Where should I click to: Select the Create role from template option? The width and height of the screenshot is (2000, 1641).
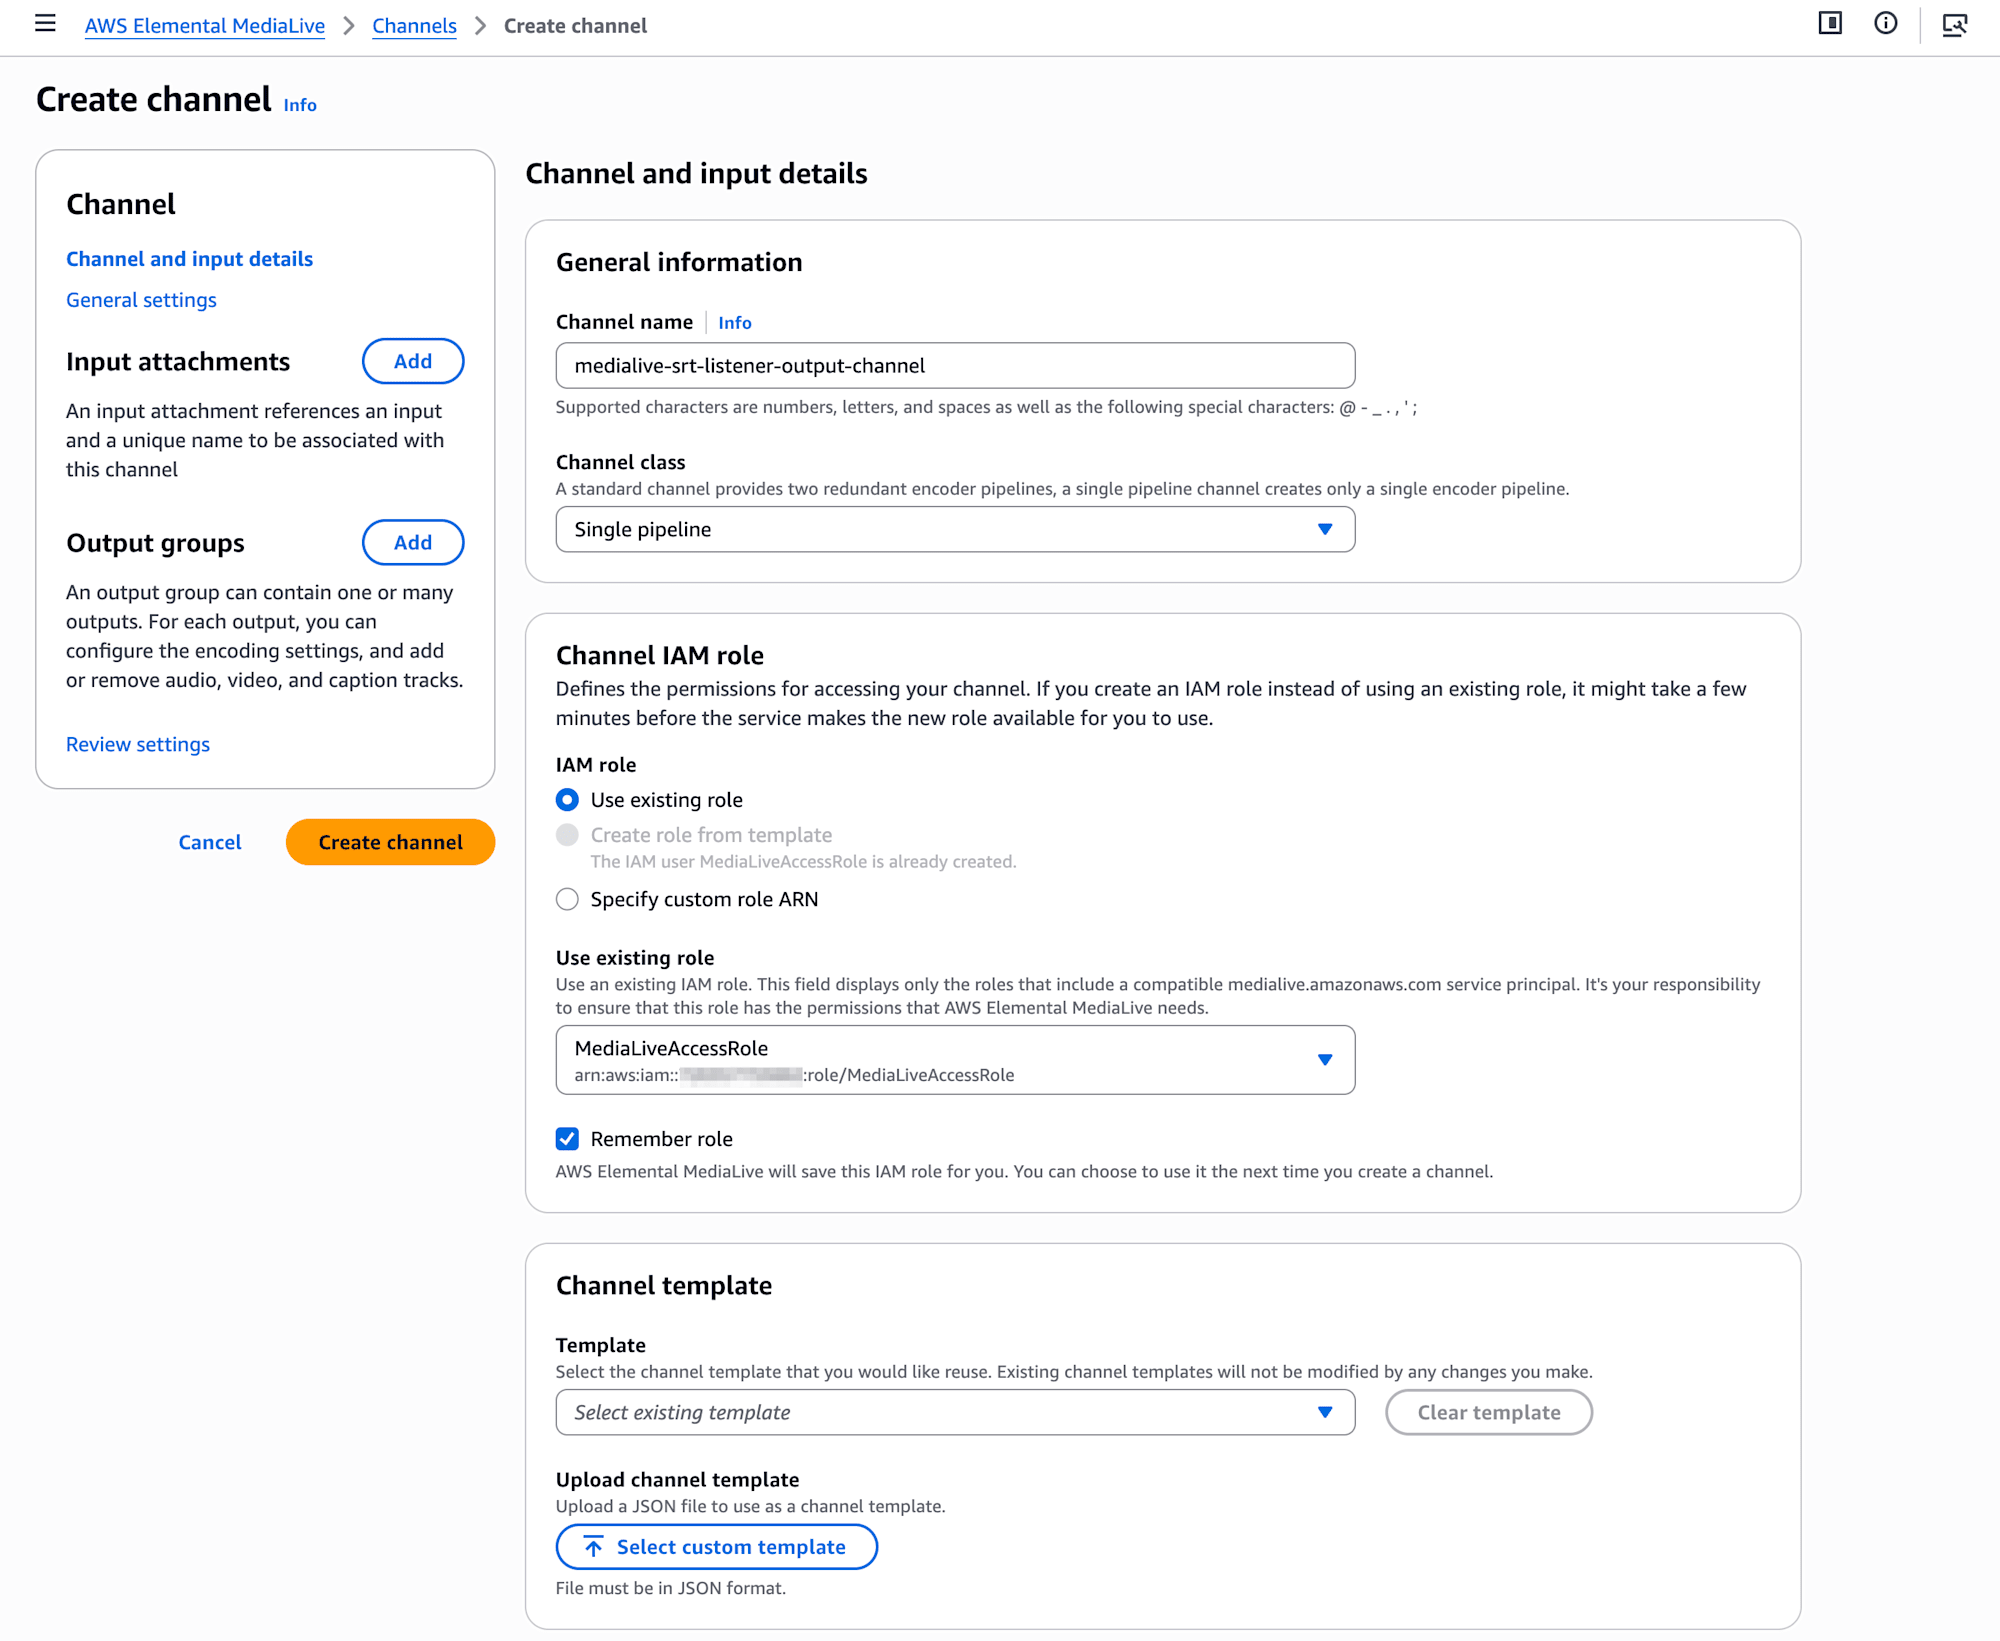pyautogui.click(x=567, y=835)
